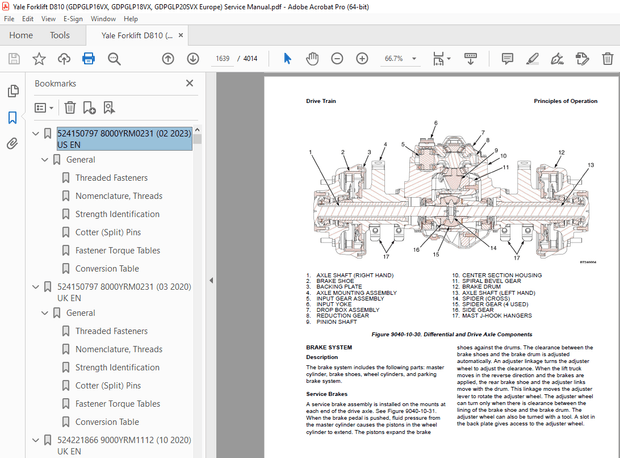The image size is (620, 458).
Task: Click the Save file icon
Action: click(14, 59)
